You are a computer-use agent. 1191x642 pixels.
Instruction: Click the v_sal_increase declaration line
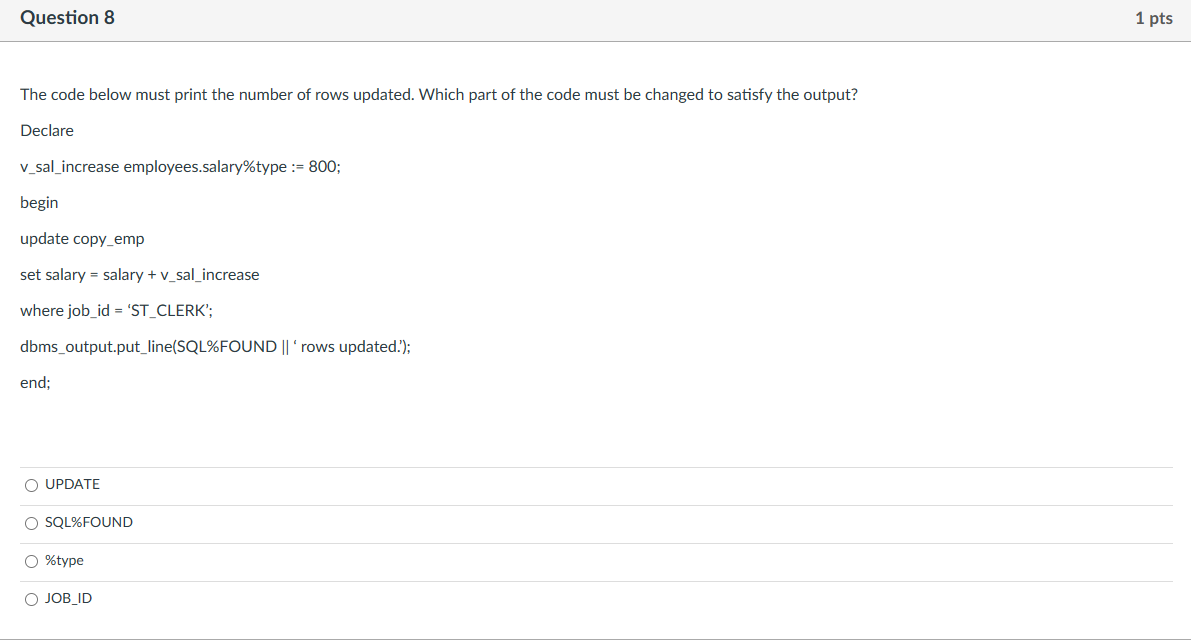[x=181, y=167]
